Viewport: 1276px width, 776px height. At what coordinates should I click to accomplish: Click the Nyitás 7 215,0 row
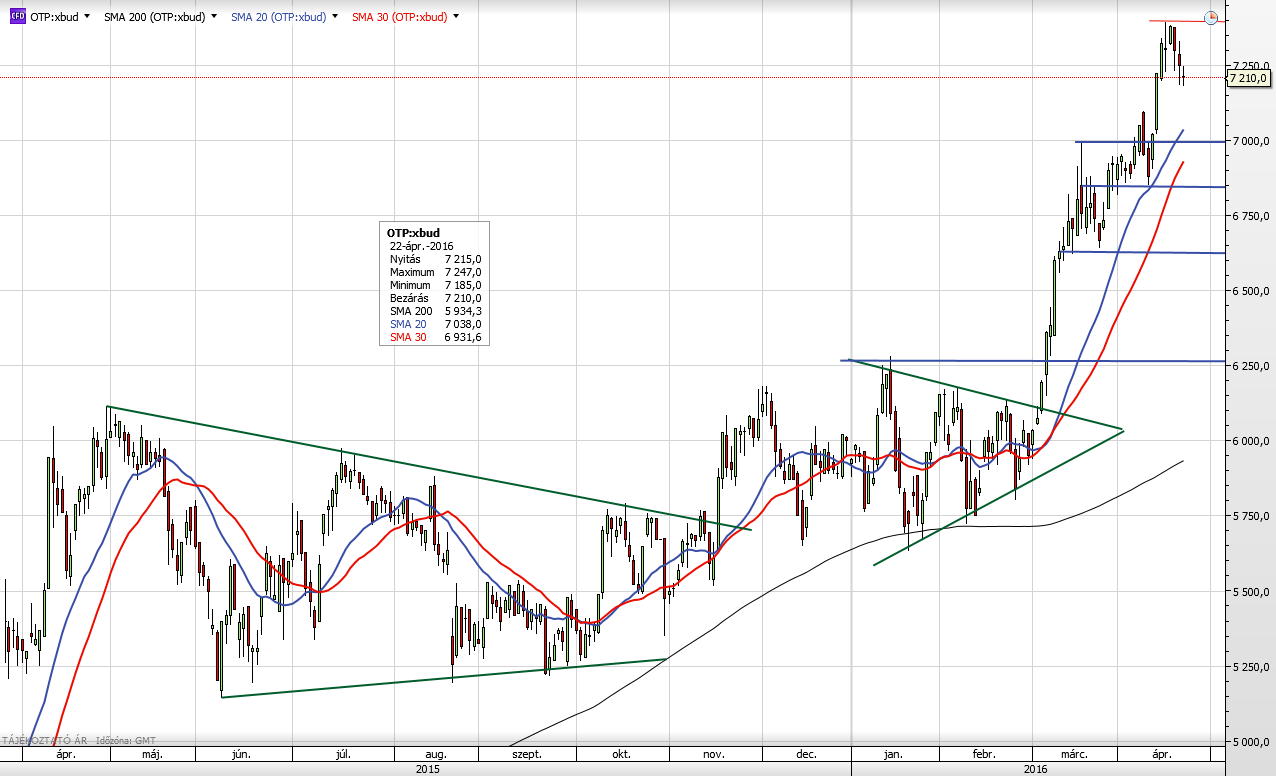[435, 259]
